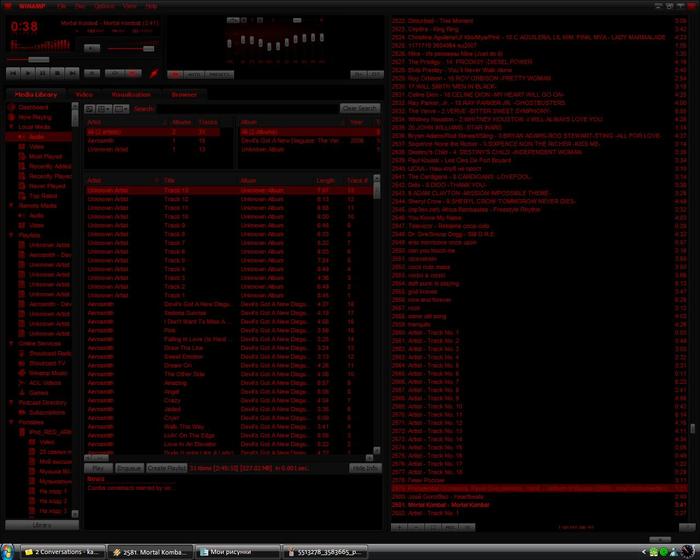Click the Previous track button

pos(13,73)
